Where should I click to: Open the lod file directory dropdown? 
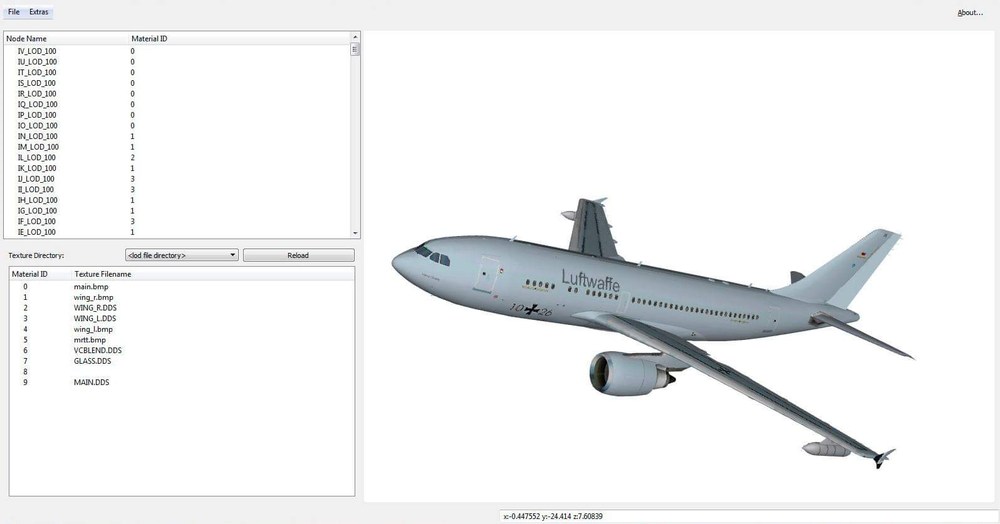coord(182,255)
